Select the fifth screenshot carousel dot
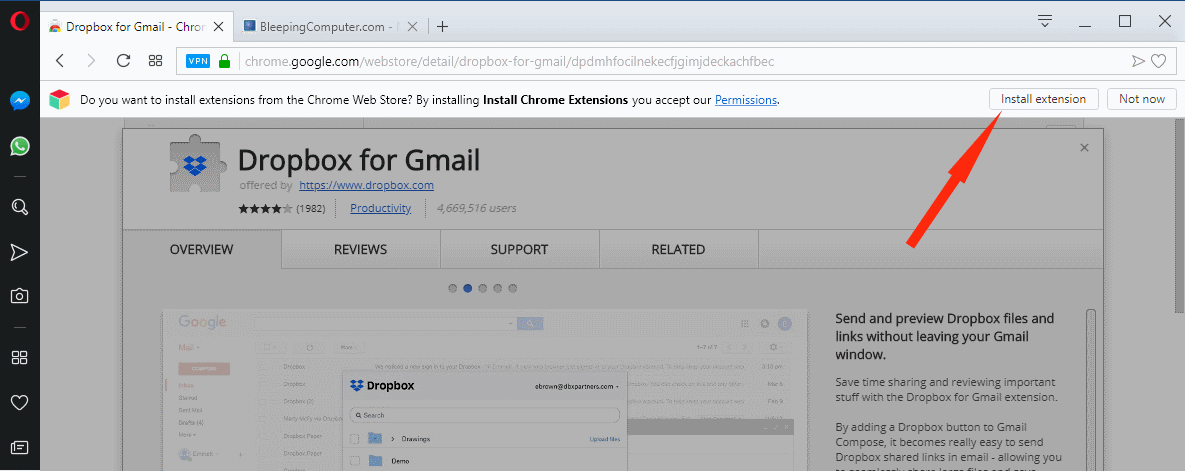This screenshot has height=471, width=1185. (513, 288)
